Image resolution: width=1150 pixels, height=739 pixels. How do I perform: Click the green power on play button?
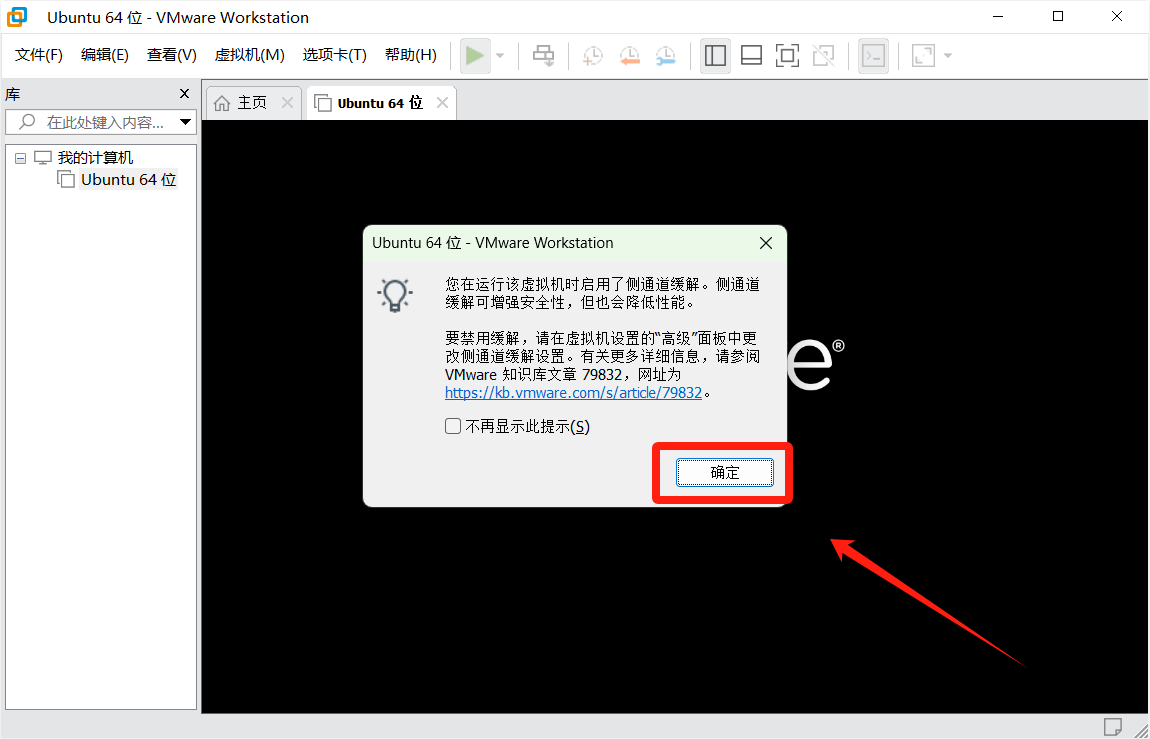pos(475,56)
